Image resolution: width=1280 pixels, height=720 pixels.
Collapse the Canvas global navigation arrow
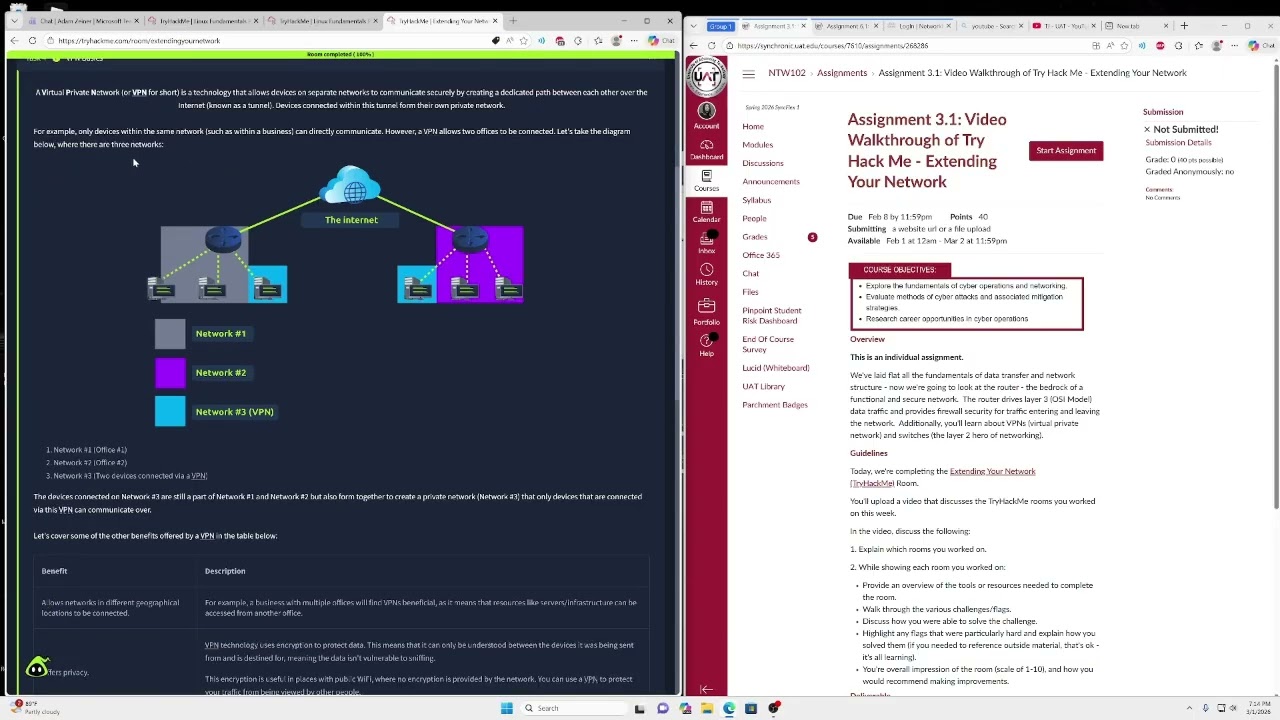pos(706,689)
